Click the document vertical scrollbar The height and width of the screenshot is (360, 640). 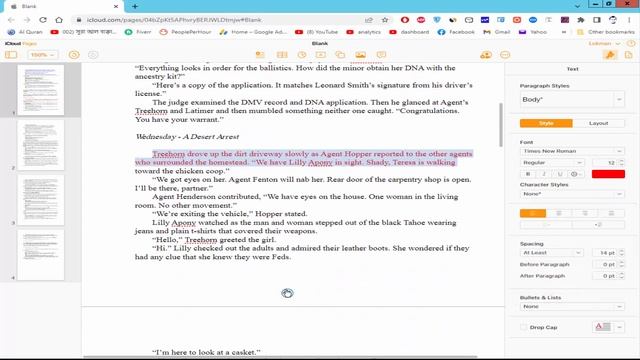point(501,125)
